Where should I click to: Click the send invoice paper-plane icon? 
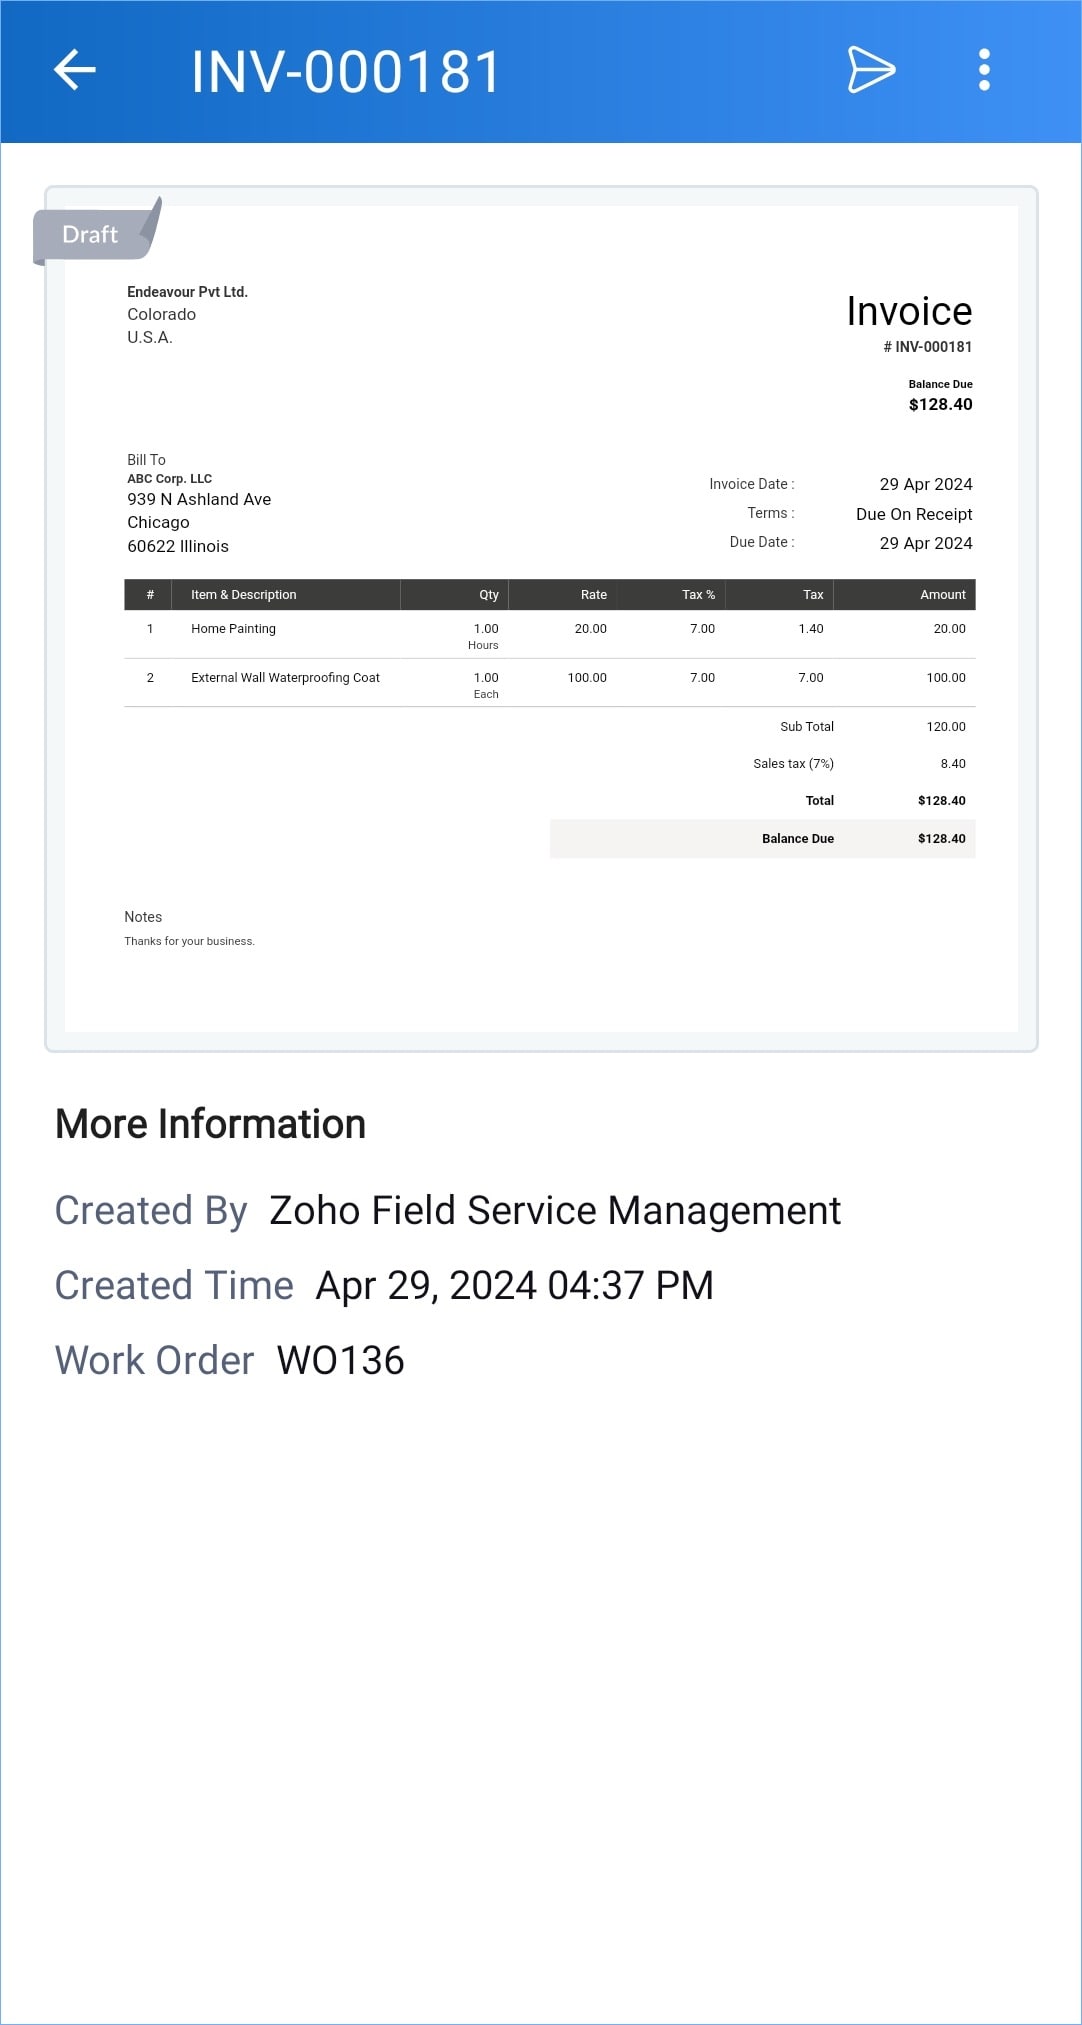[871, 70]
